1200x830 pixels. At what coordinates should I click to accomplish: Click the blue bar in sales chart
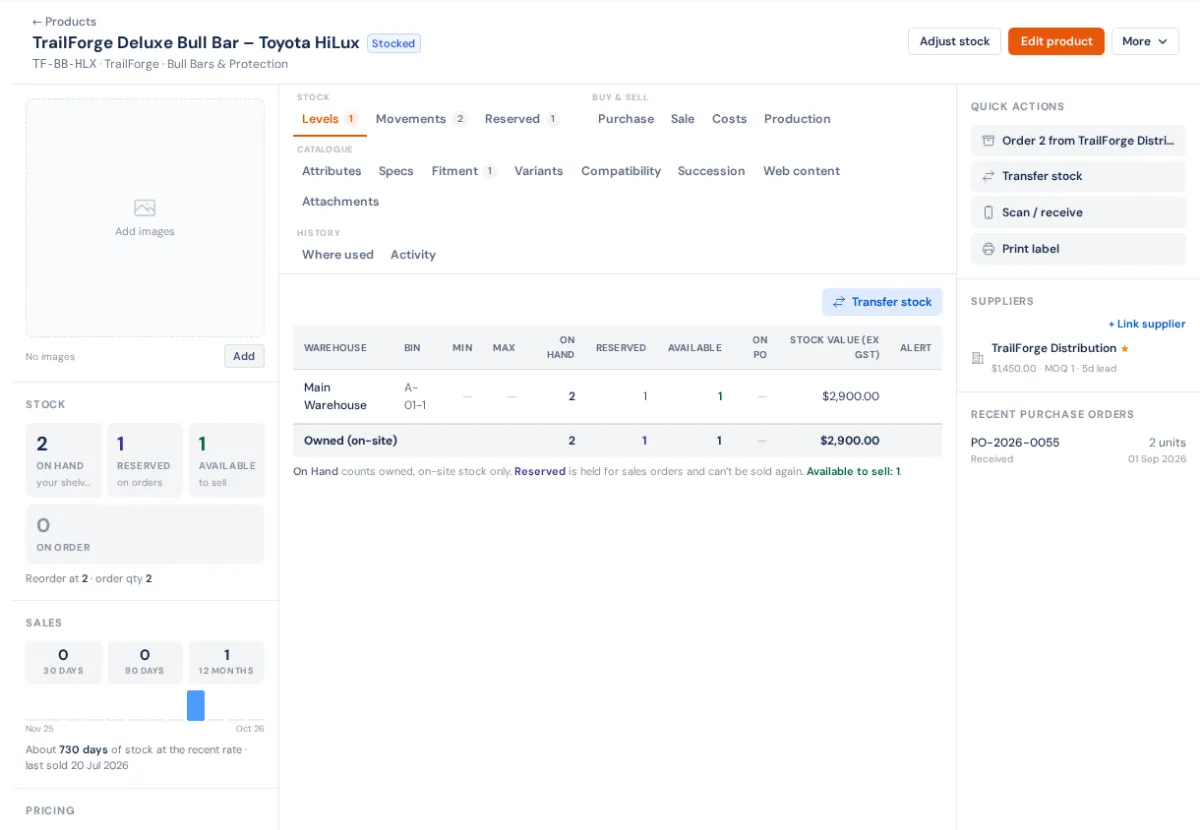[x=196, y=705]
